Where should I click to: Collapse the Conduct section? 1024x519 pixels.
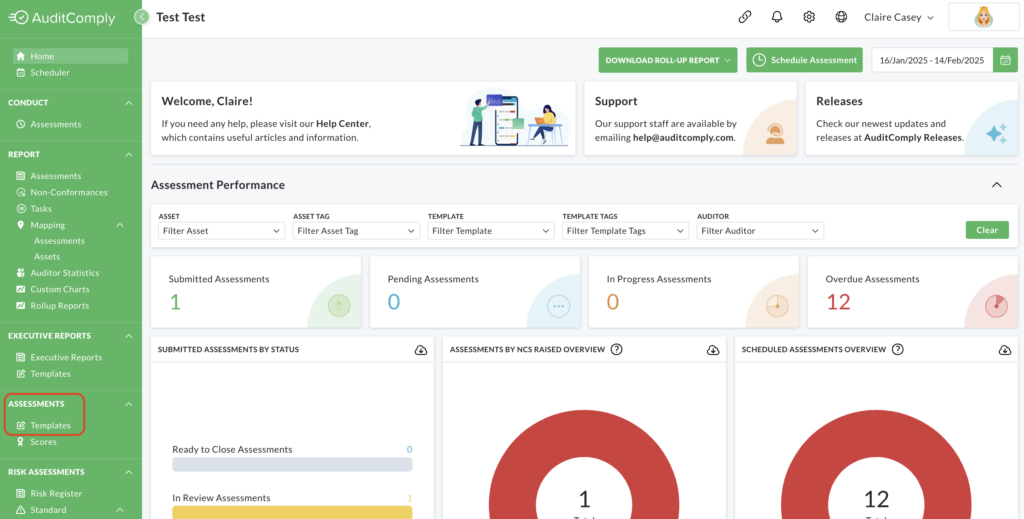pos(129,102)
